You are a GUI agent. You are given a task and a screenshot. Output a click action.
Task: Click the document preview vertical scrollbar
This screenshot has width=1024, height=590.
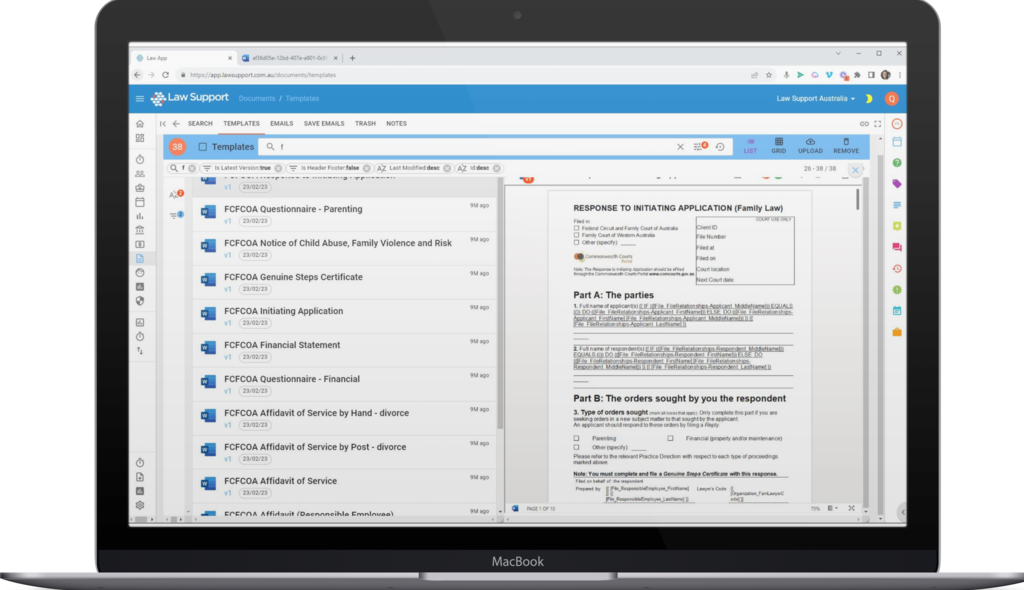click(x=857, y=199)
